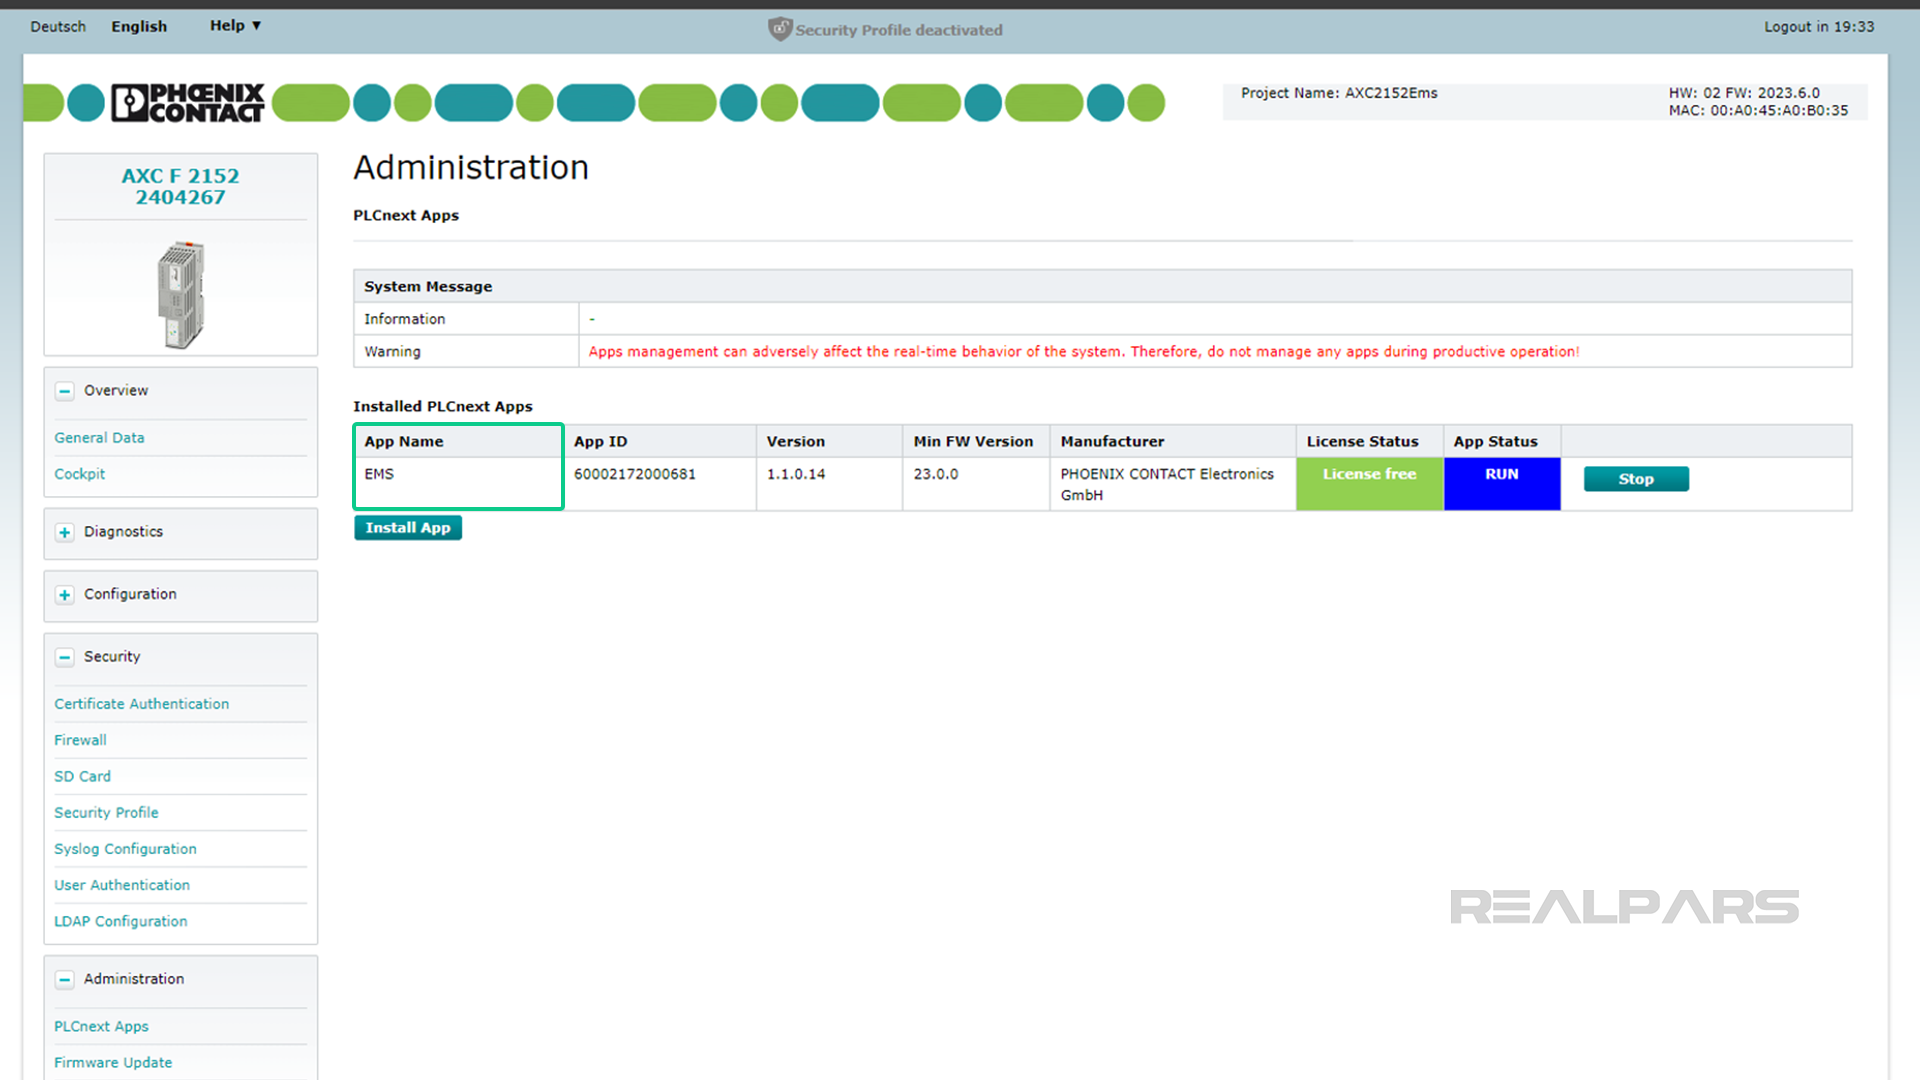Click the Logout timer text
The height and width of the screenshot is (1080, 1920).
(x=1819, y=27)
